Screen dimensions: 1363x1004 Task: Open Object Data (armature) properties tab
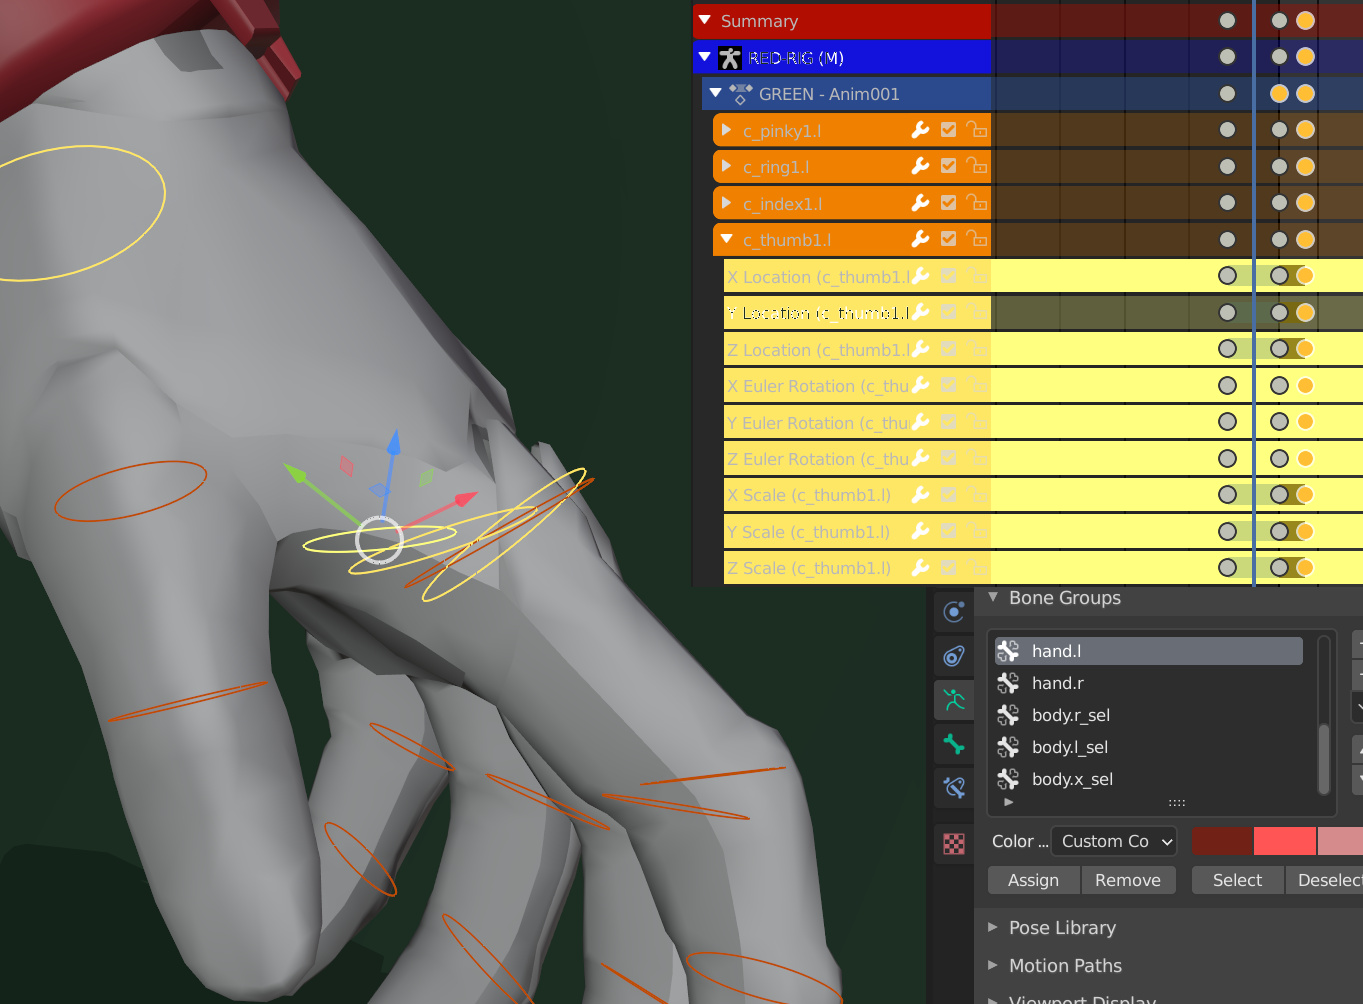pyautogui.click(x=954, y=700)
